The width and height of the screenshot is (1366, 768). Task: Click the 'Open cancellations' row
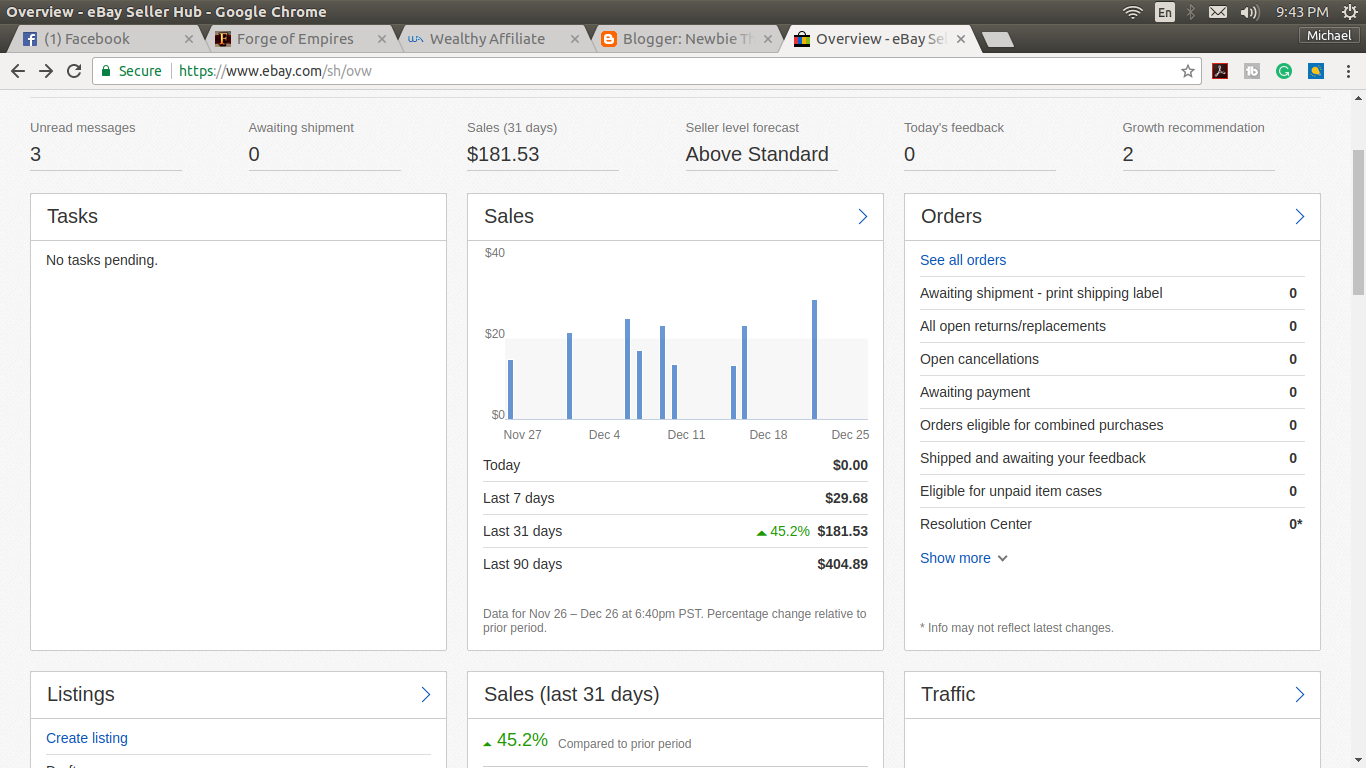pyautogui.click(x=1112, y=359)
